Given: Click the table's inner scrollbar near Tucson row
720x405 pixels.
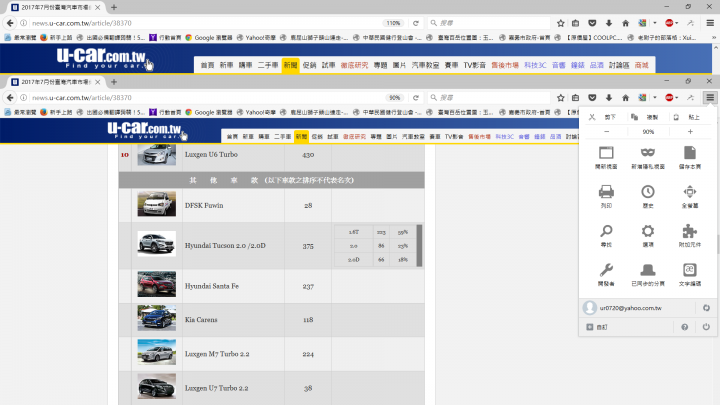Looking at the screenshot, I should click(419, 245).
